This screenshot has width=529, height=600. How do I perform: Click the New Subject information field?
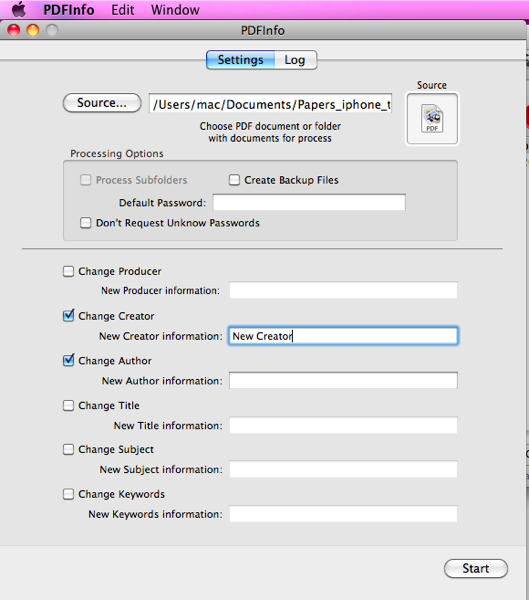343,469
